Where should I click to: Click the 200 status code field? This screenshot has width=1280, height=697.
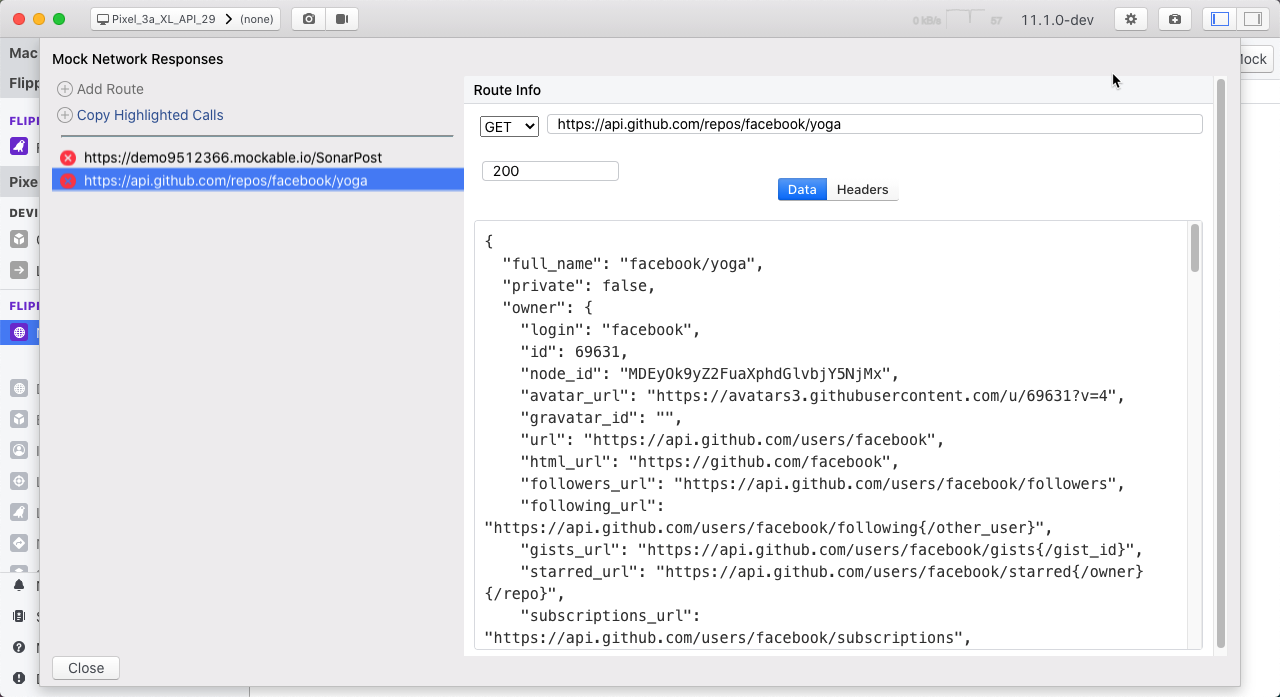[550, 171]
